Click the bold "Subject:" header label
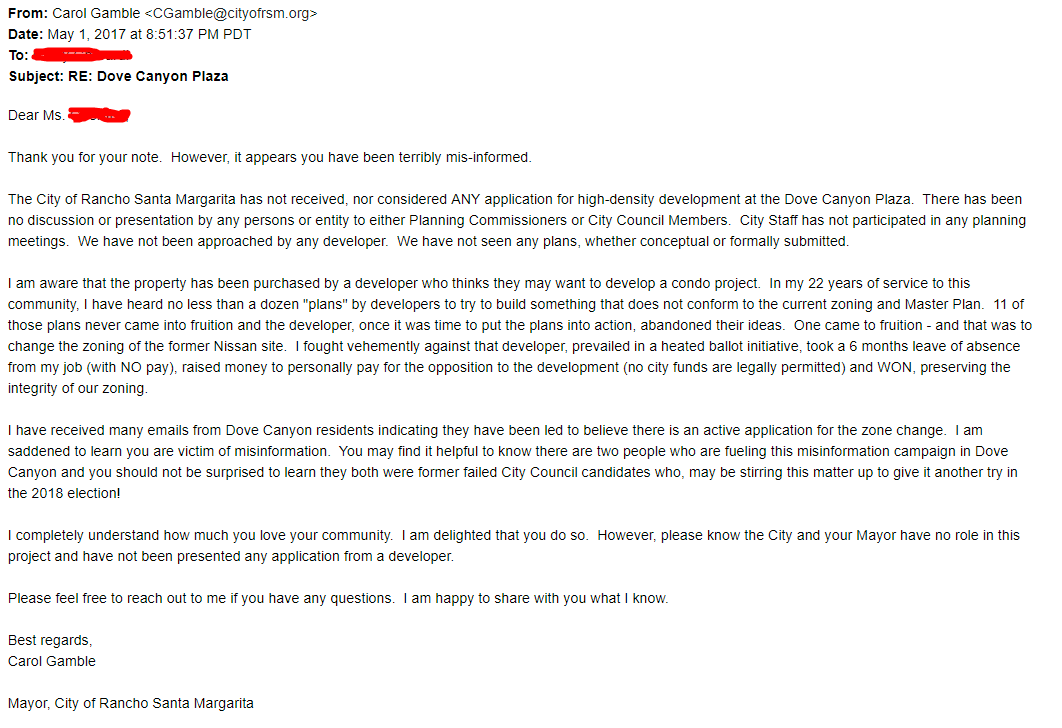1062x728 pixels. click(36, 76)
